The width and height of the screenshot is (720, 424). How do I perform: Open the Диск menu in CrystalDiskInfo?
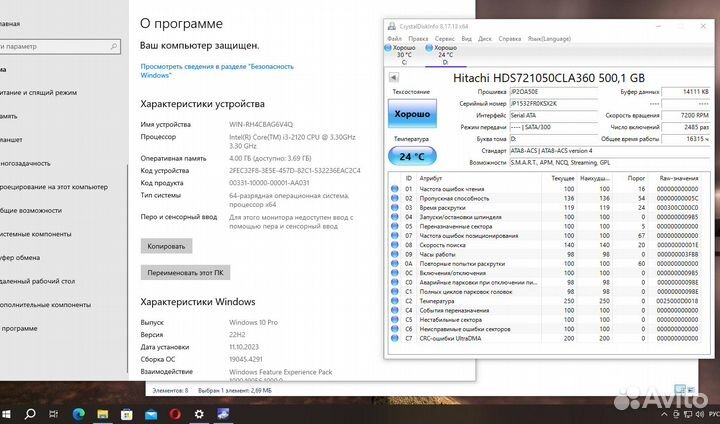coord(484,39)
